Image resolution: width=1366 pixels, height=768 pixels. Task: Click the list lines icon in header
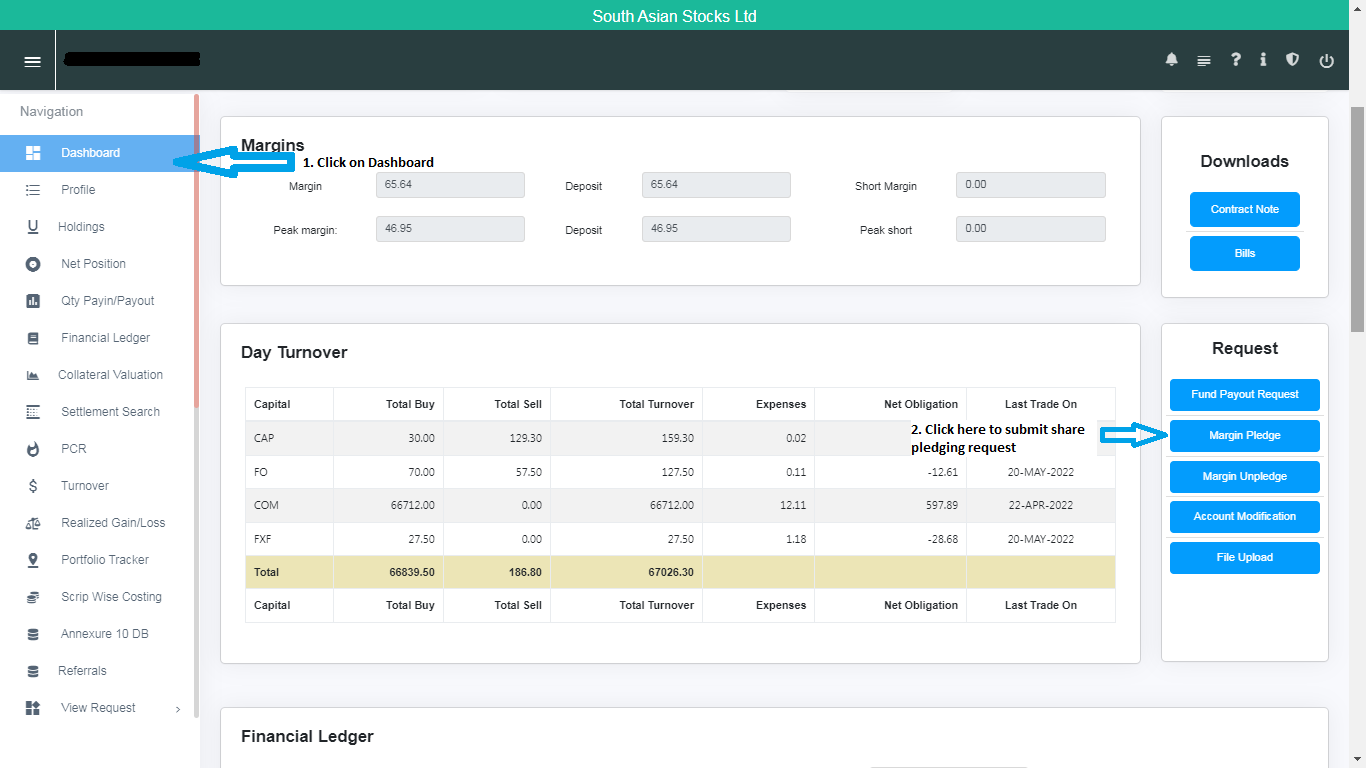click(x=1204, y=61)
